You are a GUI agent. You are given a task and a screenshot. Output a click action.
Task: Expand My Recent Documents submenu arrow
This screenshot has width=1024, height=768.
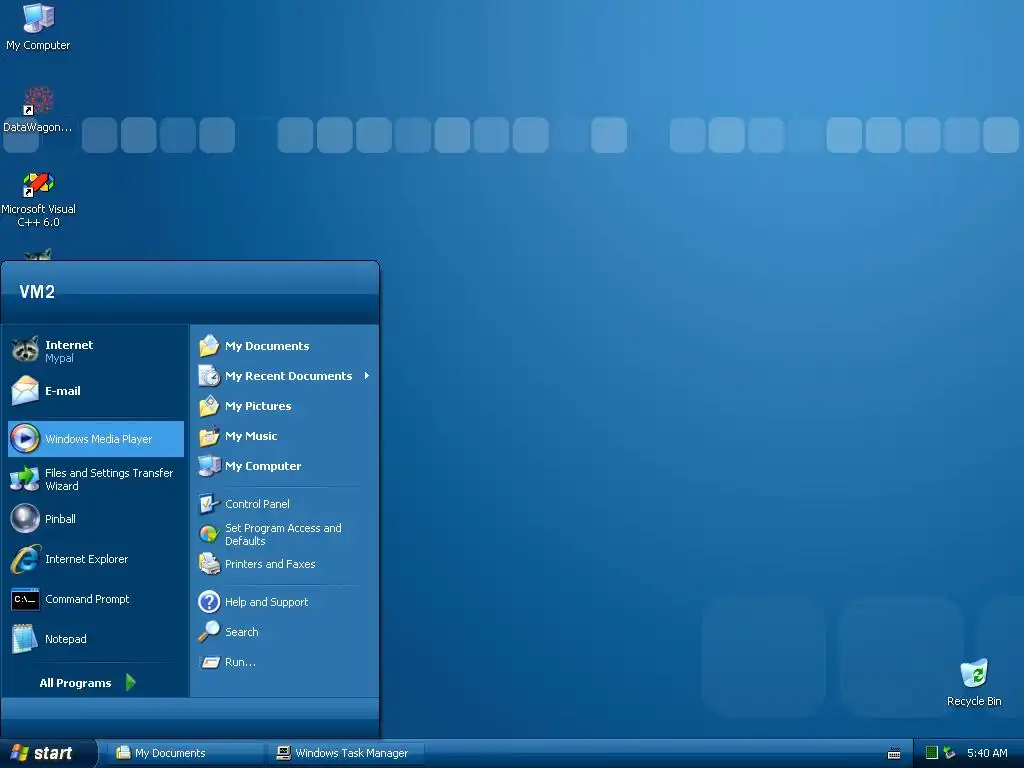tap(367, 376)
